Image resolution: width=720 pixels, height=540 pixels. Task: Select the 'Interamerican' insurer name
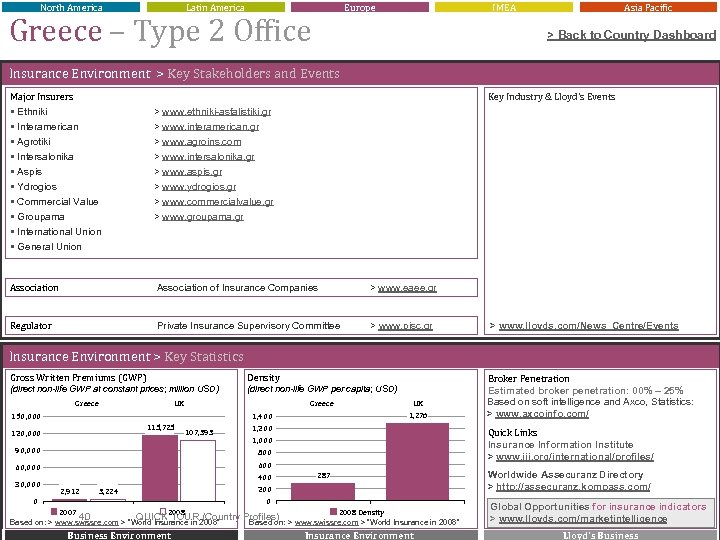(x=48, y=127)
